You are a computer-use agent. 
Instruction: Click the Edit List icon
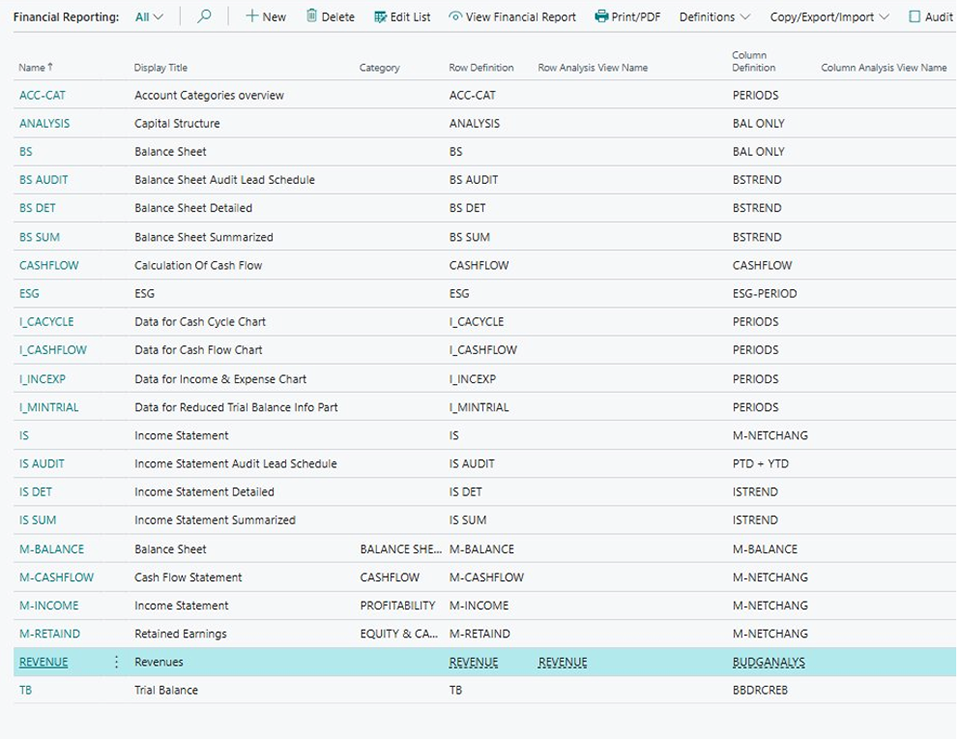[380, 17]
